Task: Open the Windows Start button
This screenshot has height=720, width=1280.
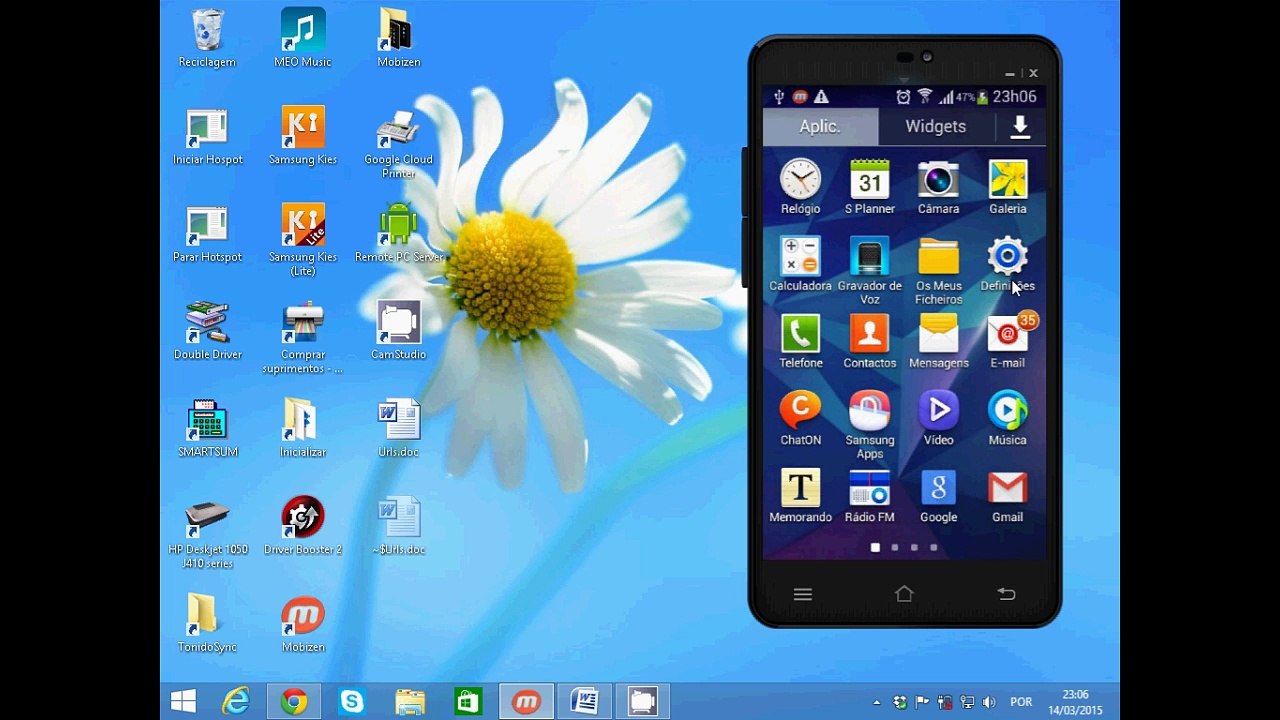Action: (183, 701)
